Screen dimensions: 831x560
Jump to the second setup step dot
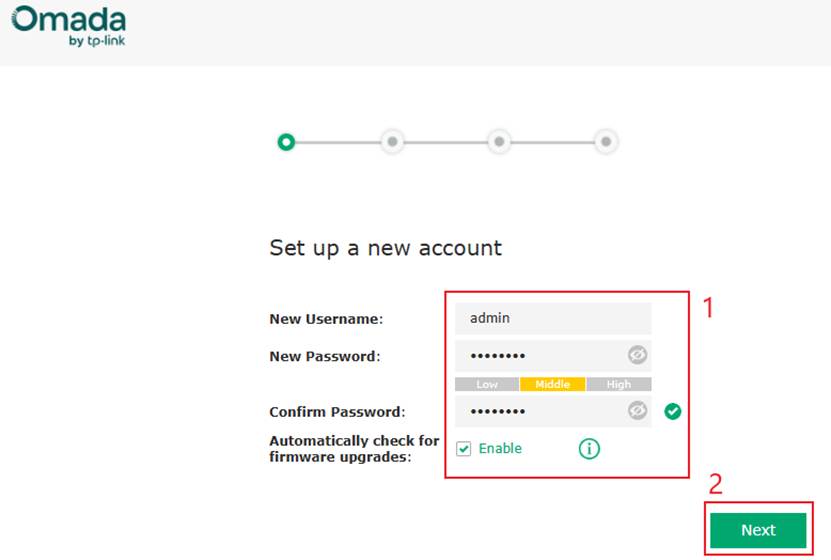393,142
